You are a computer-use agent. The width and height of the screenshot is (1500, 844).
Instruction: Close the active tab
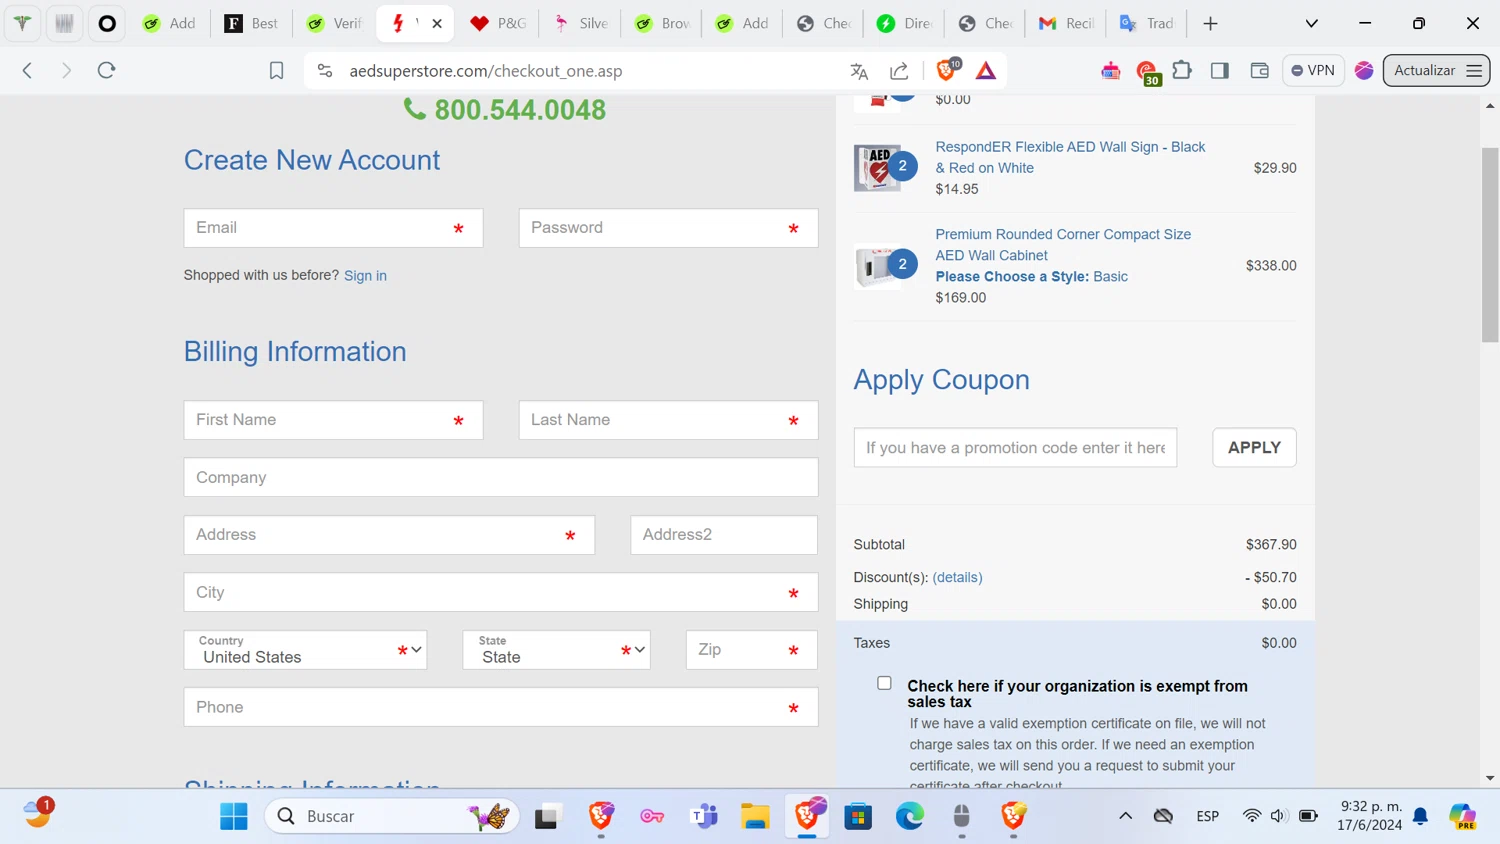point(437,23)
